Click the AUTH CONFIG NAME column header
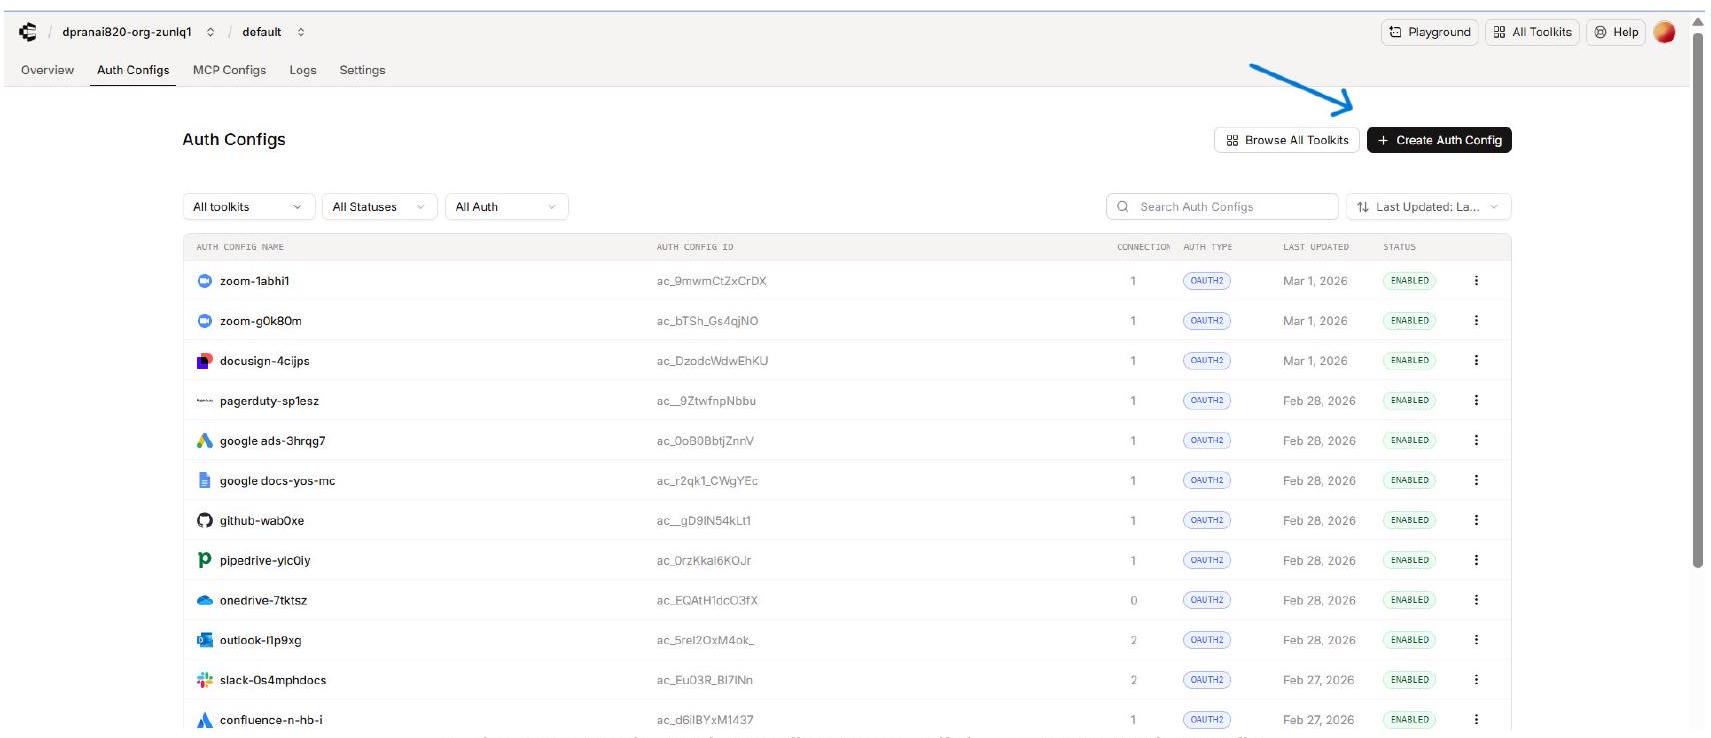This screenshot has width=1711, height=738. pos(240,247)
